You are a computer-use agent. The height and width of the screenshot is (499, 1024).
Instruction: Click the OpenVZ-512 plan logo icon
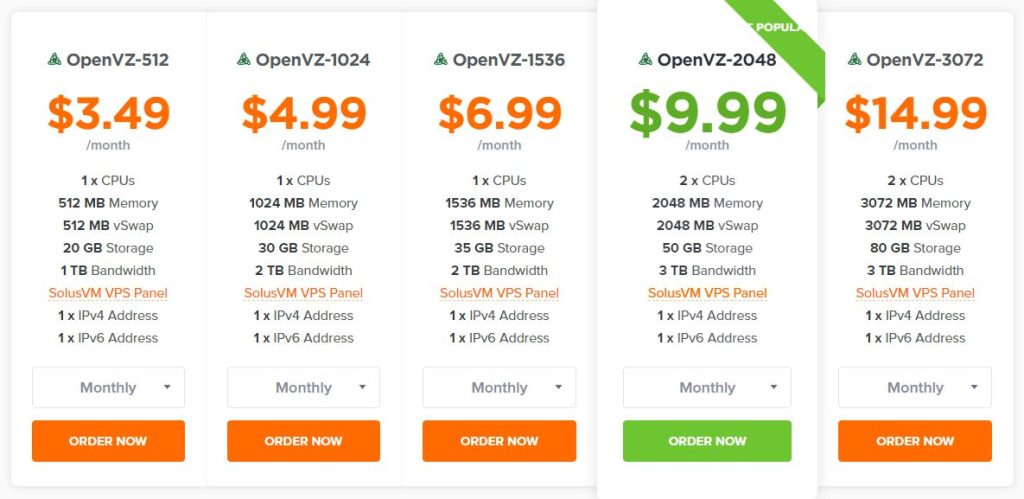[x=54, y=59]
